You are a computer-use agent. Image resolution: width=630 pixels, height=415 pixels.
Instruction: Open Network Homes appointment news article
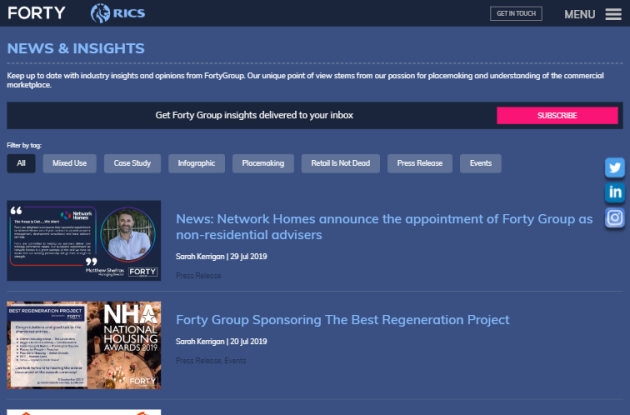[x=384, y=226]
